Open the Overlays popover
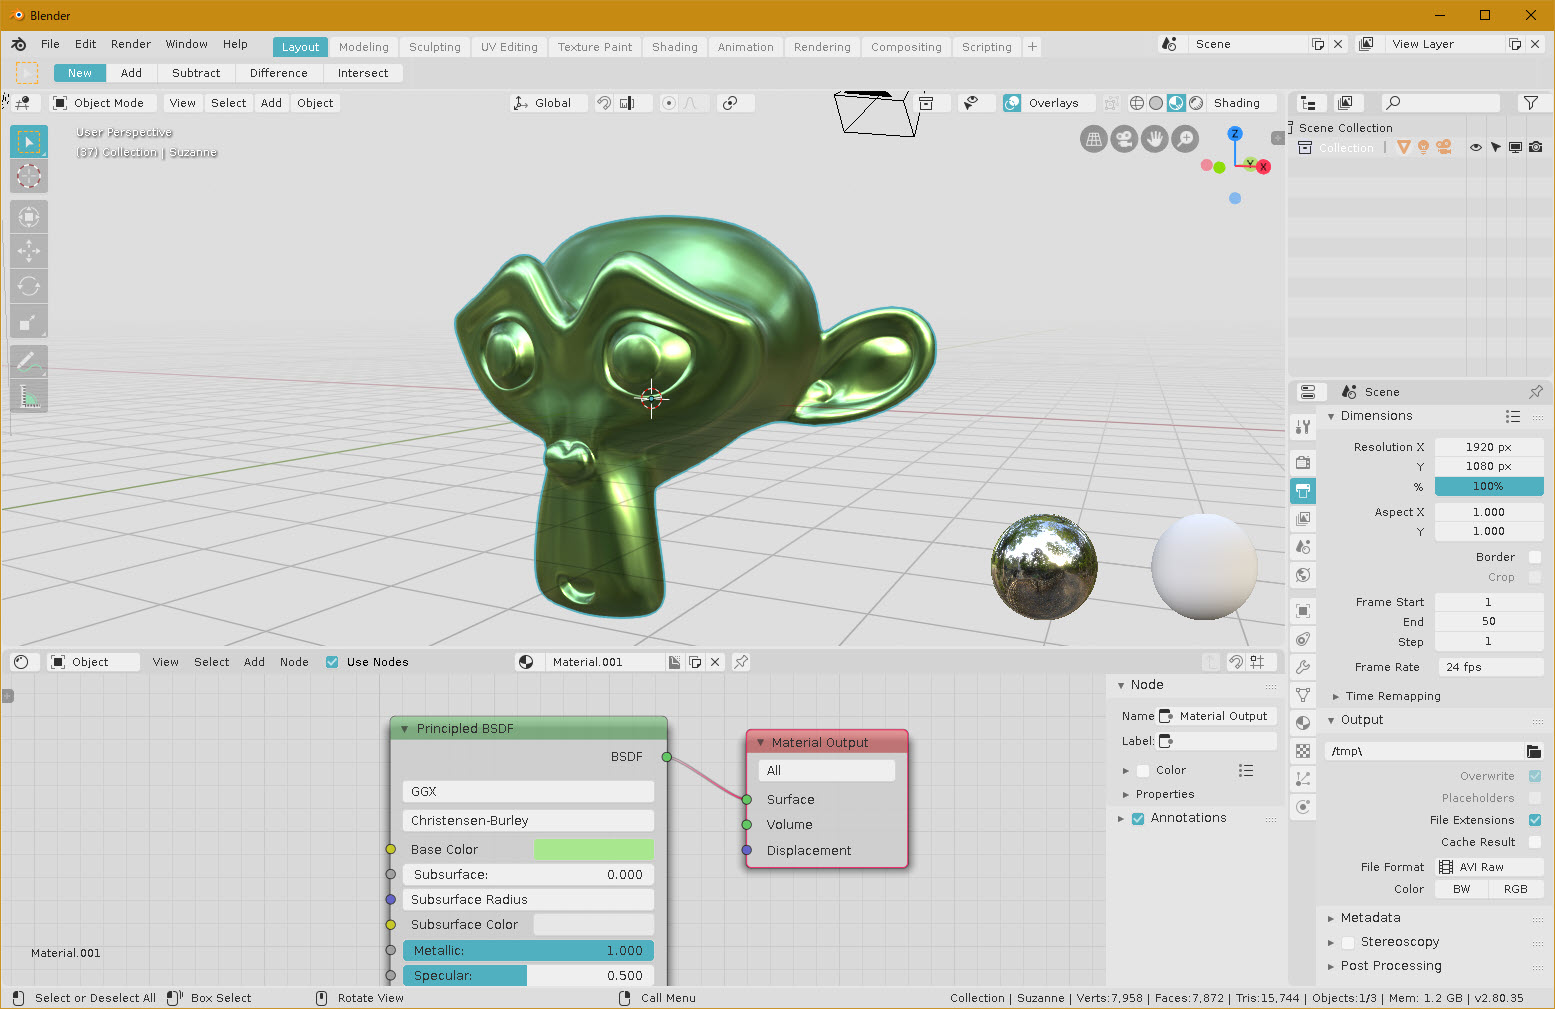1555x1009 pixels. pos(1054,103)
